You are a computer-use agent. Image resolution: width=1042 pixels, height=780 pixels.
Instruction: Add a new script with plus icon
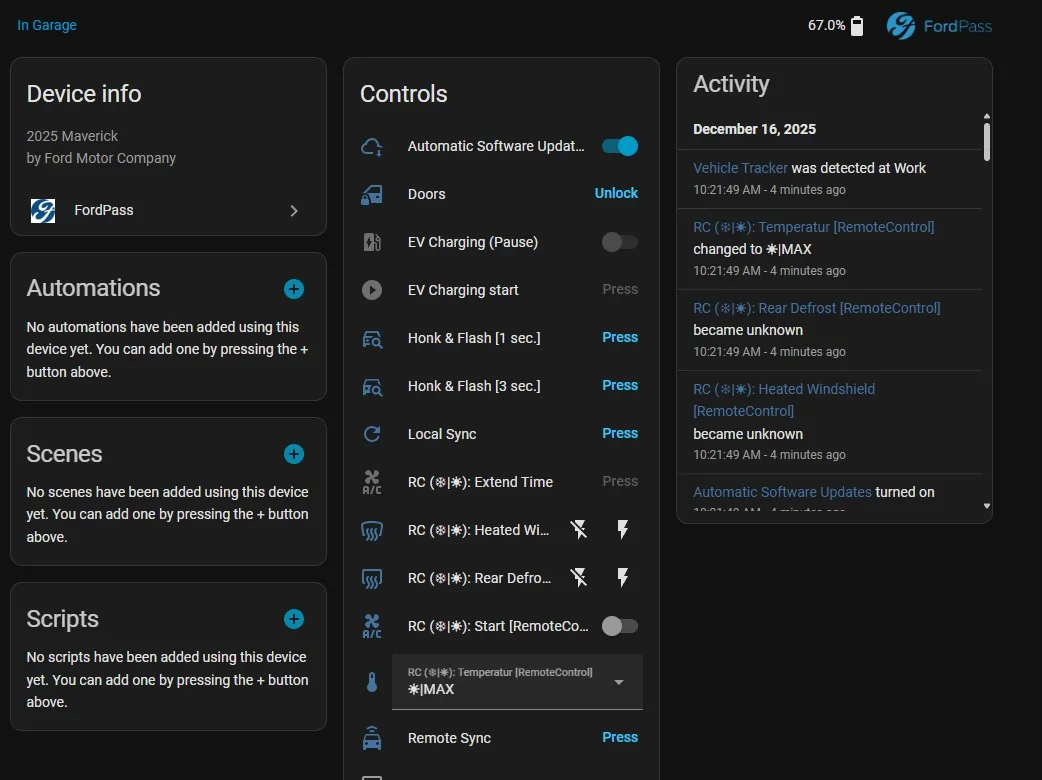(294, 619)
